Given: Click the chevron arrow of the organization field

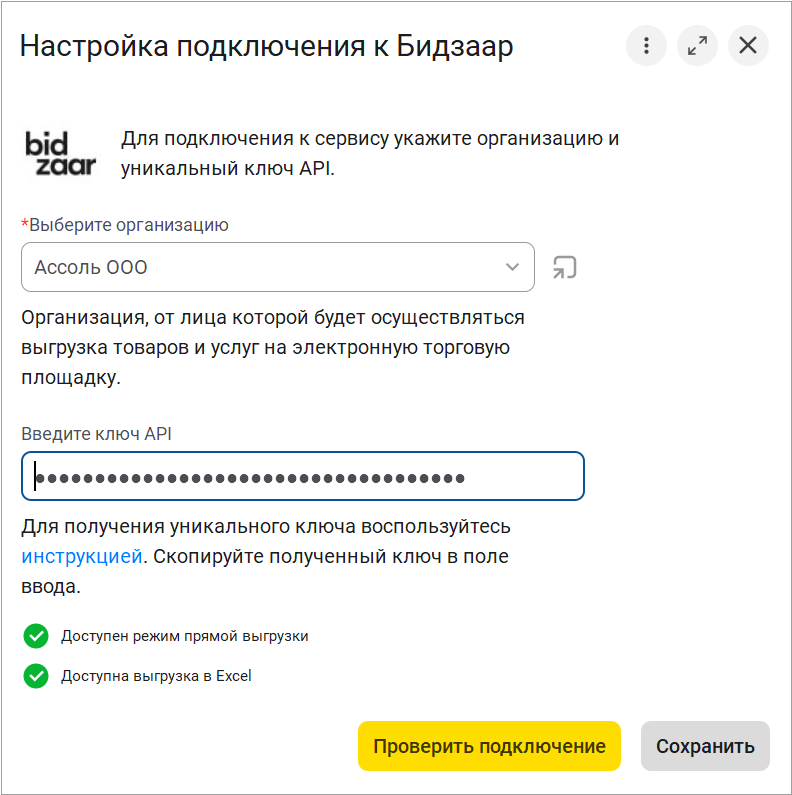Looking at the screenshot, I should coord(512,267).
